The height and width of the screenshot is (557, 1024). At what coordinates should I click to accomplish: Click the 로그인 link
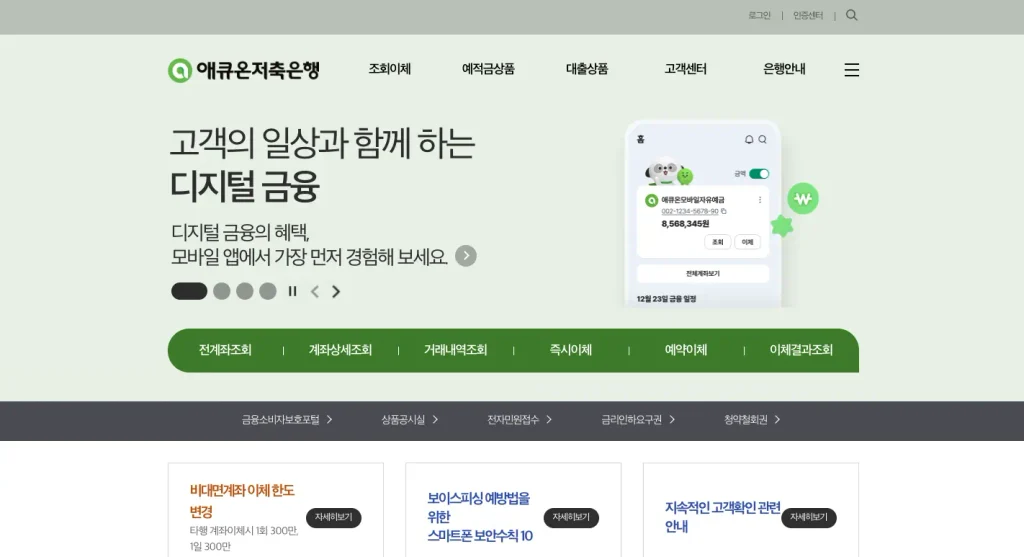pyautogui.click(x=760, y=15)
